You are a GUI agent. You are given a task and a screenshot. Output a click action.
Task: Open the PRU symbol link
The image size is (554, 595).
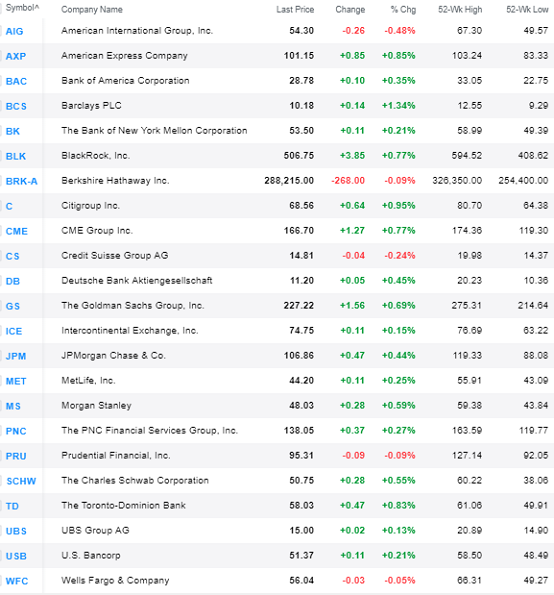(16, 456)
